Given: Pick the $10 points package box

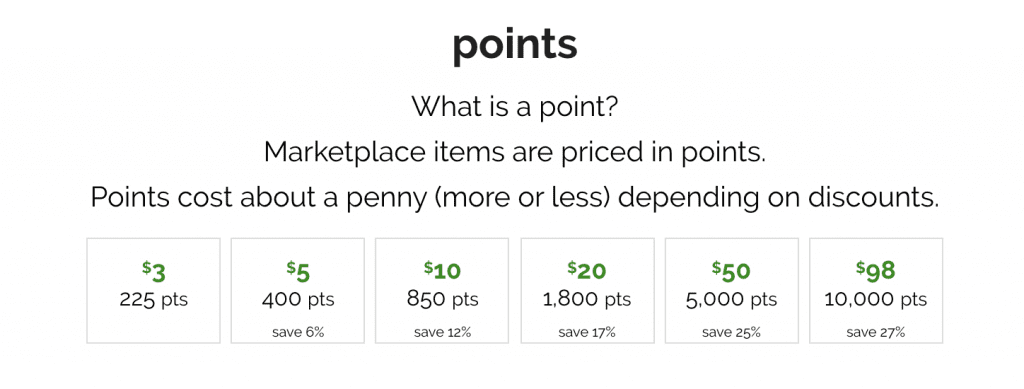Looking at the screenshot, I should coord(442,290).
